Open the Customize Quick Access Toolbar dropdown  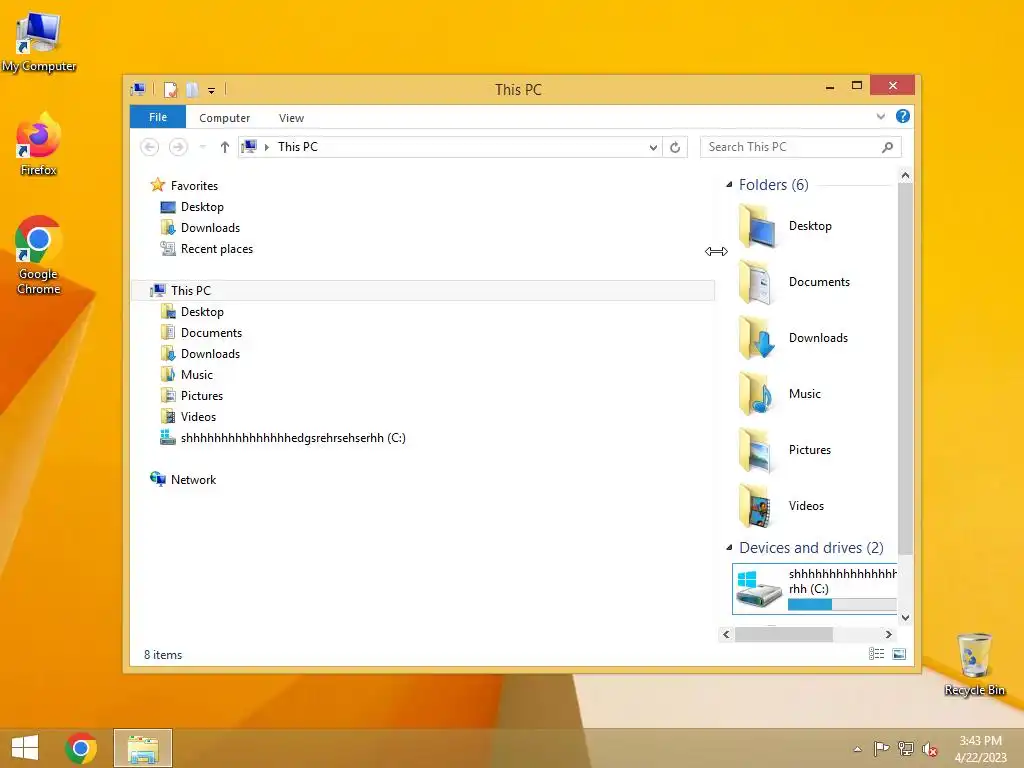tap(212, 90)
